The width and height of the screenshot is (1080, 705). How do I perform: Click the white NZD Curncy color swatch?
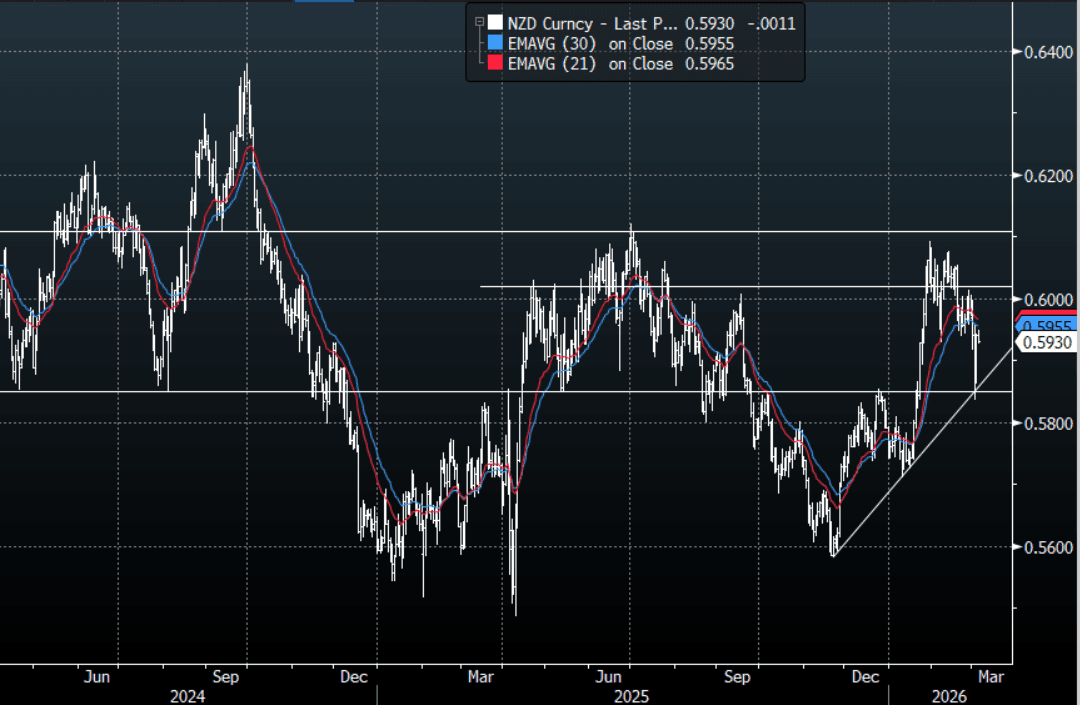494,23
